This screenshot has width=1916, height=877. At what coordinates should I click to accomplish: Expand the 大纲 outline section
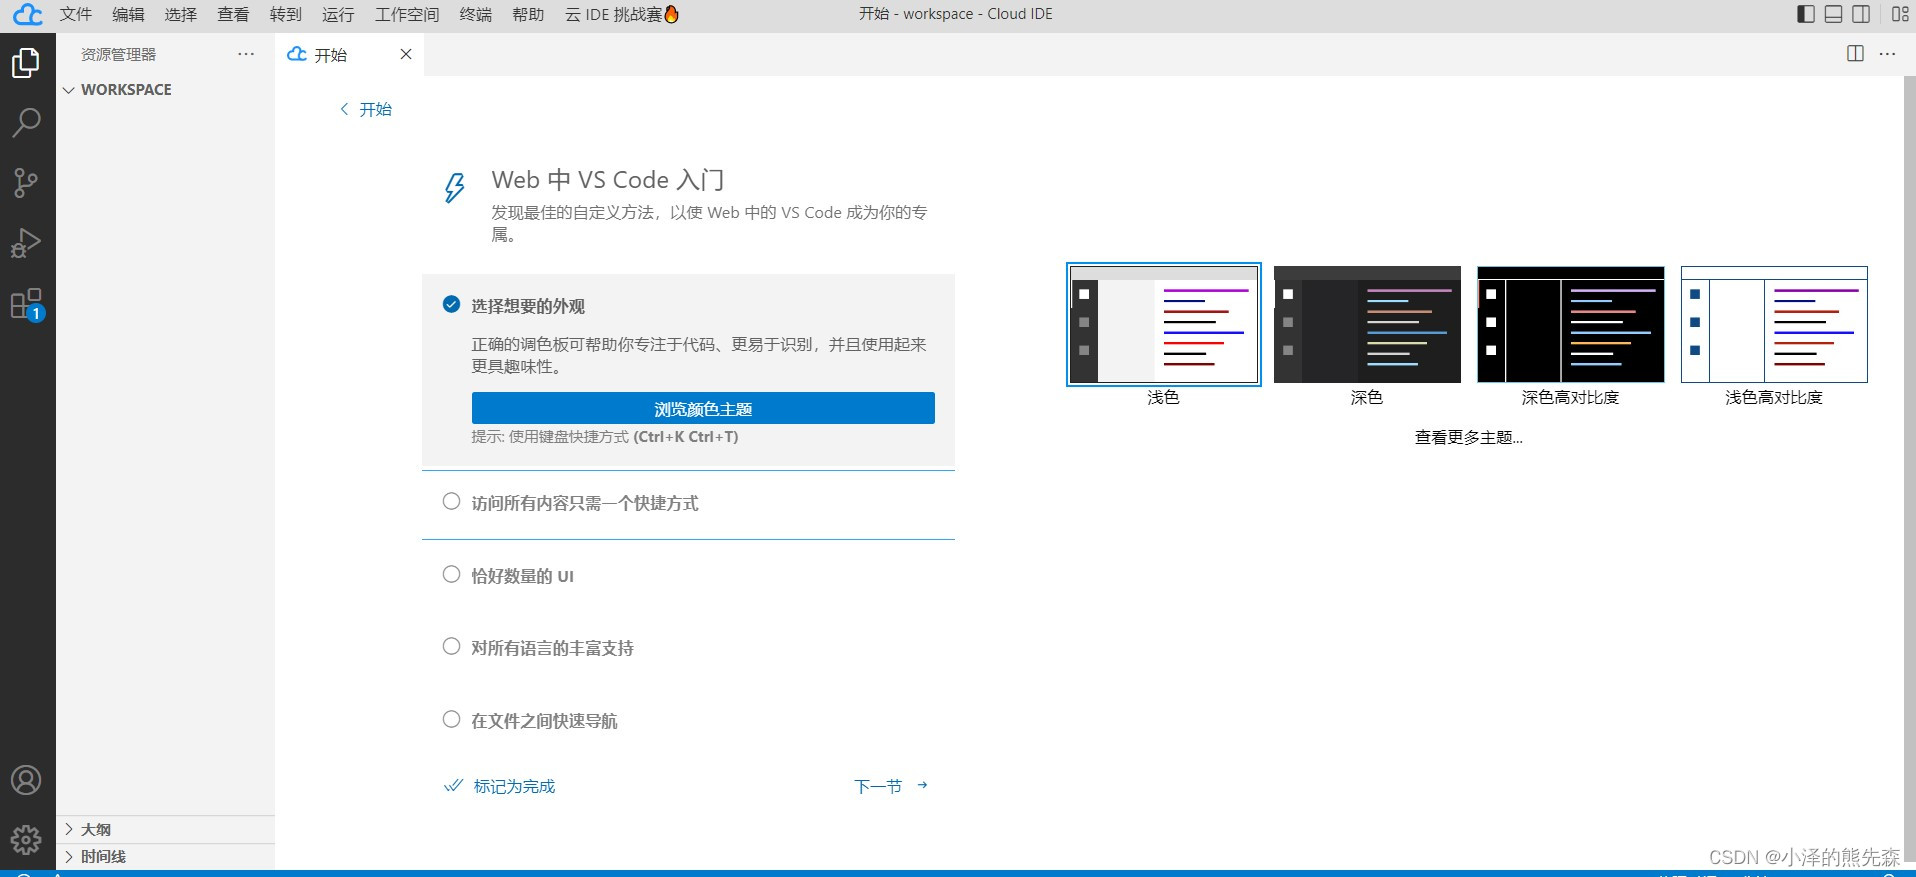point(166,829)
